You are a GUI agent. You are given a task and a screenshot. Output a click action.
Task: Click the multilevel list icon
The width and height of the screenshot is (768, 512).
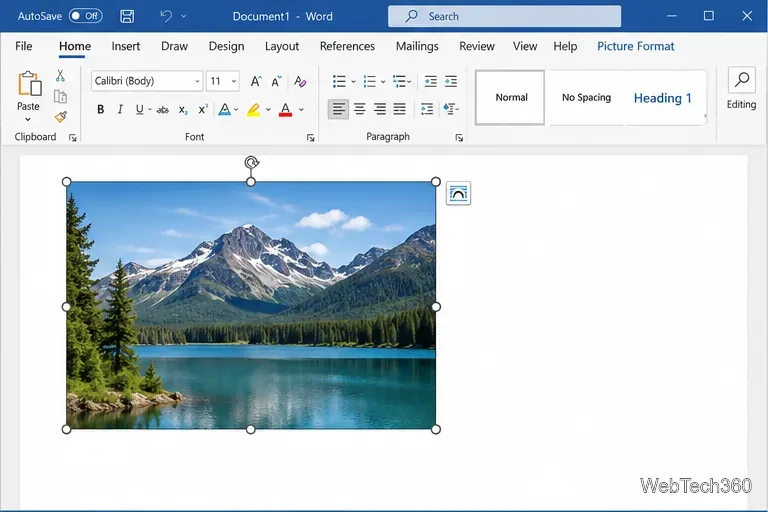tap(399, 81)
